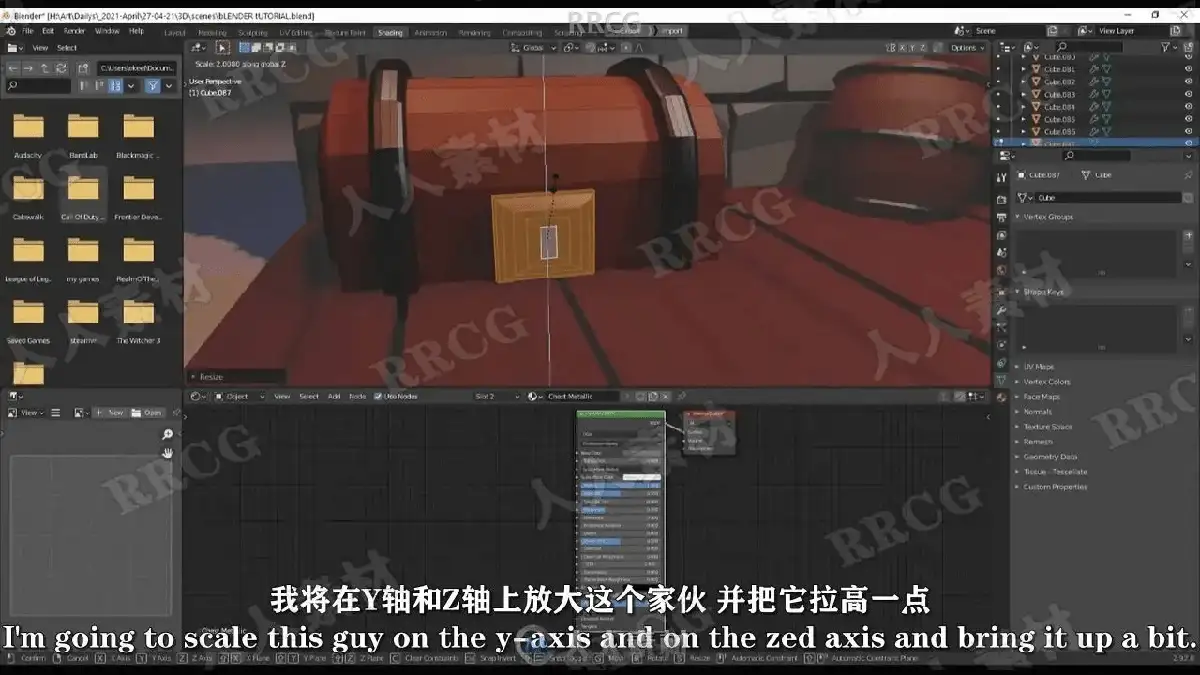Expand the Cube.083 outliner row
Image resolution: width=1200 pixels, height=675 pixels.
coord(1023,94)
